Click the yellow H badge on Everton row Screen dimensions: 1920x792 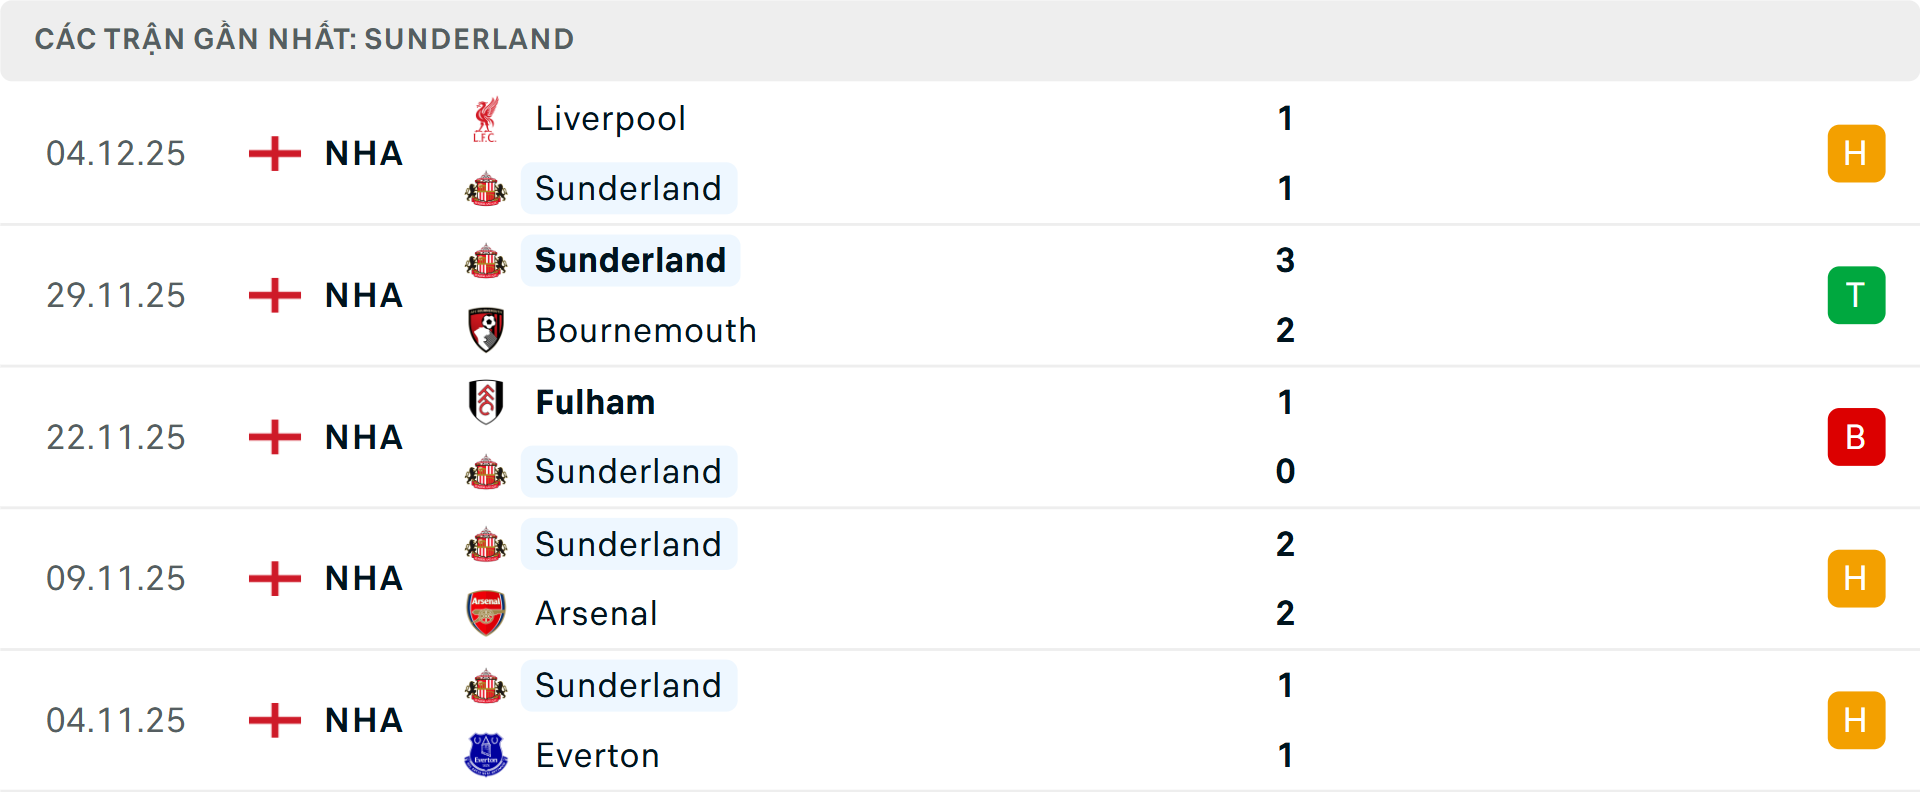click(1856, 720)
